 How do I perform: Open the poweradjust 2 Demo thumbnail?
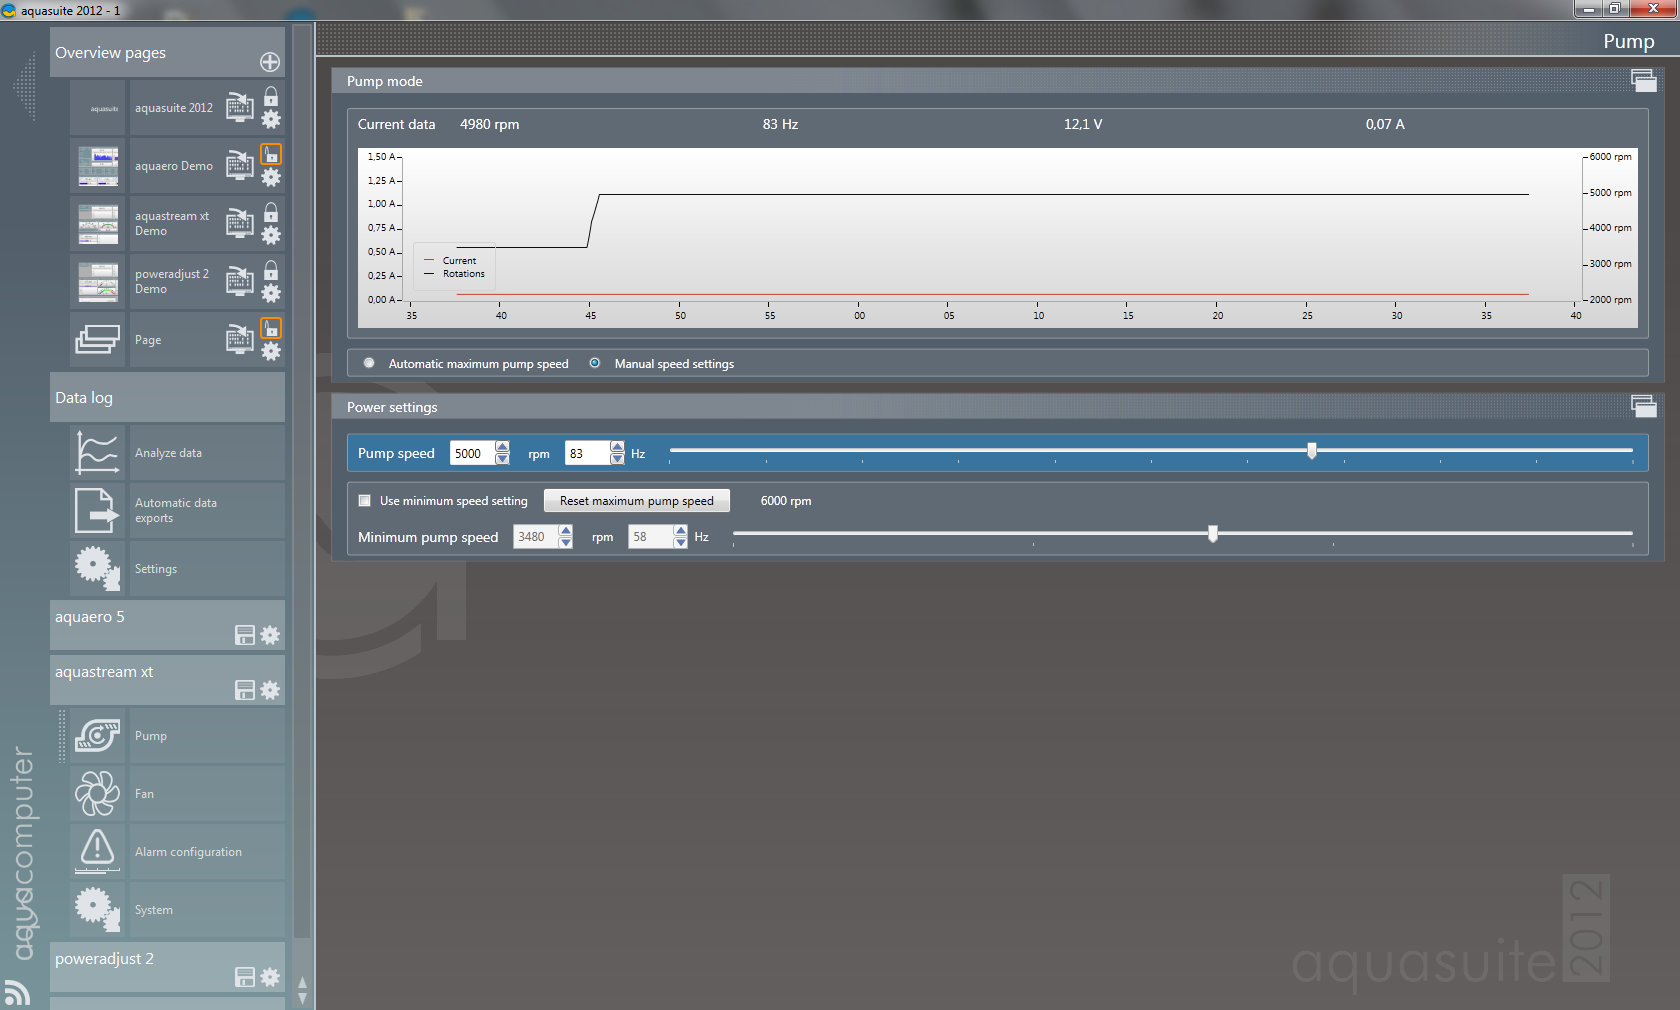point(98,282)
